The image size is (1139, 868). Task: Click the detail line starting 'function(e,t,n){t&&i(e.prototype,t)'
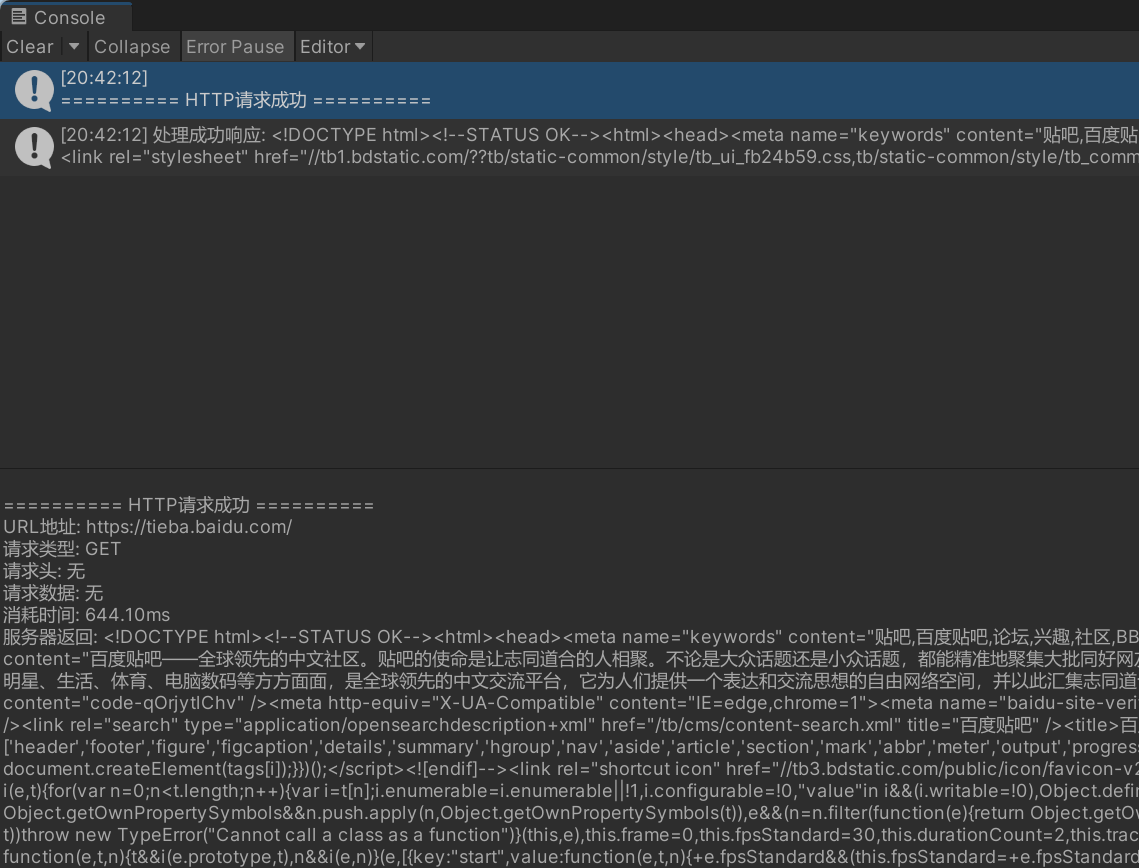(570, 857)
